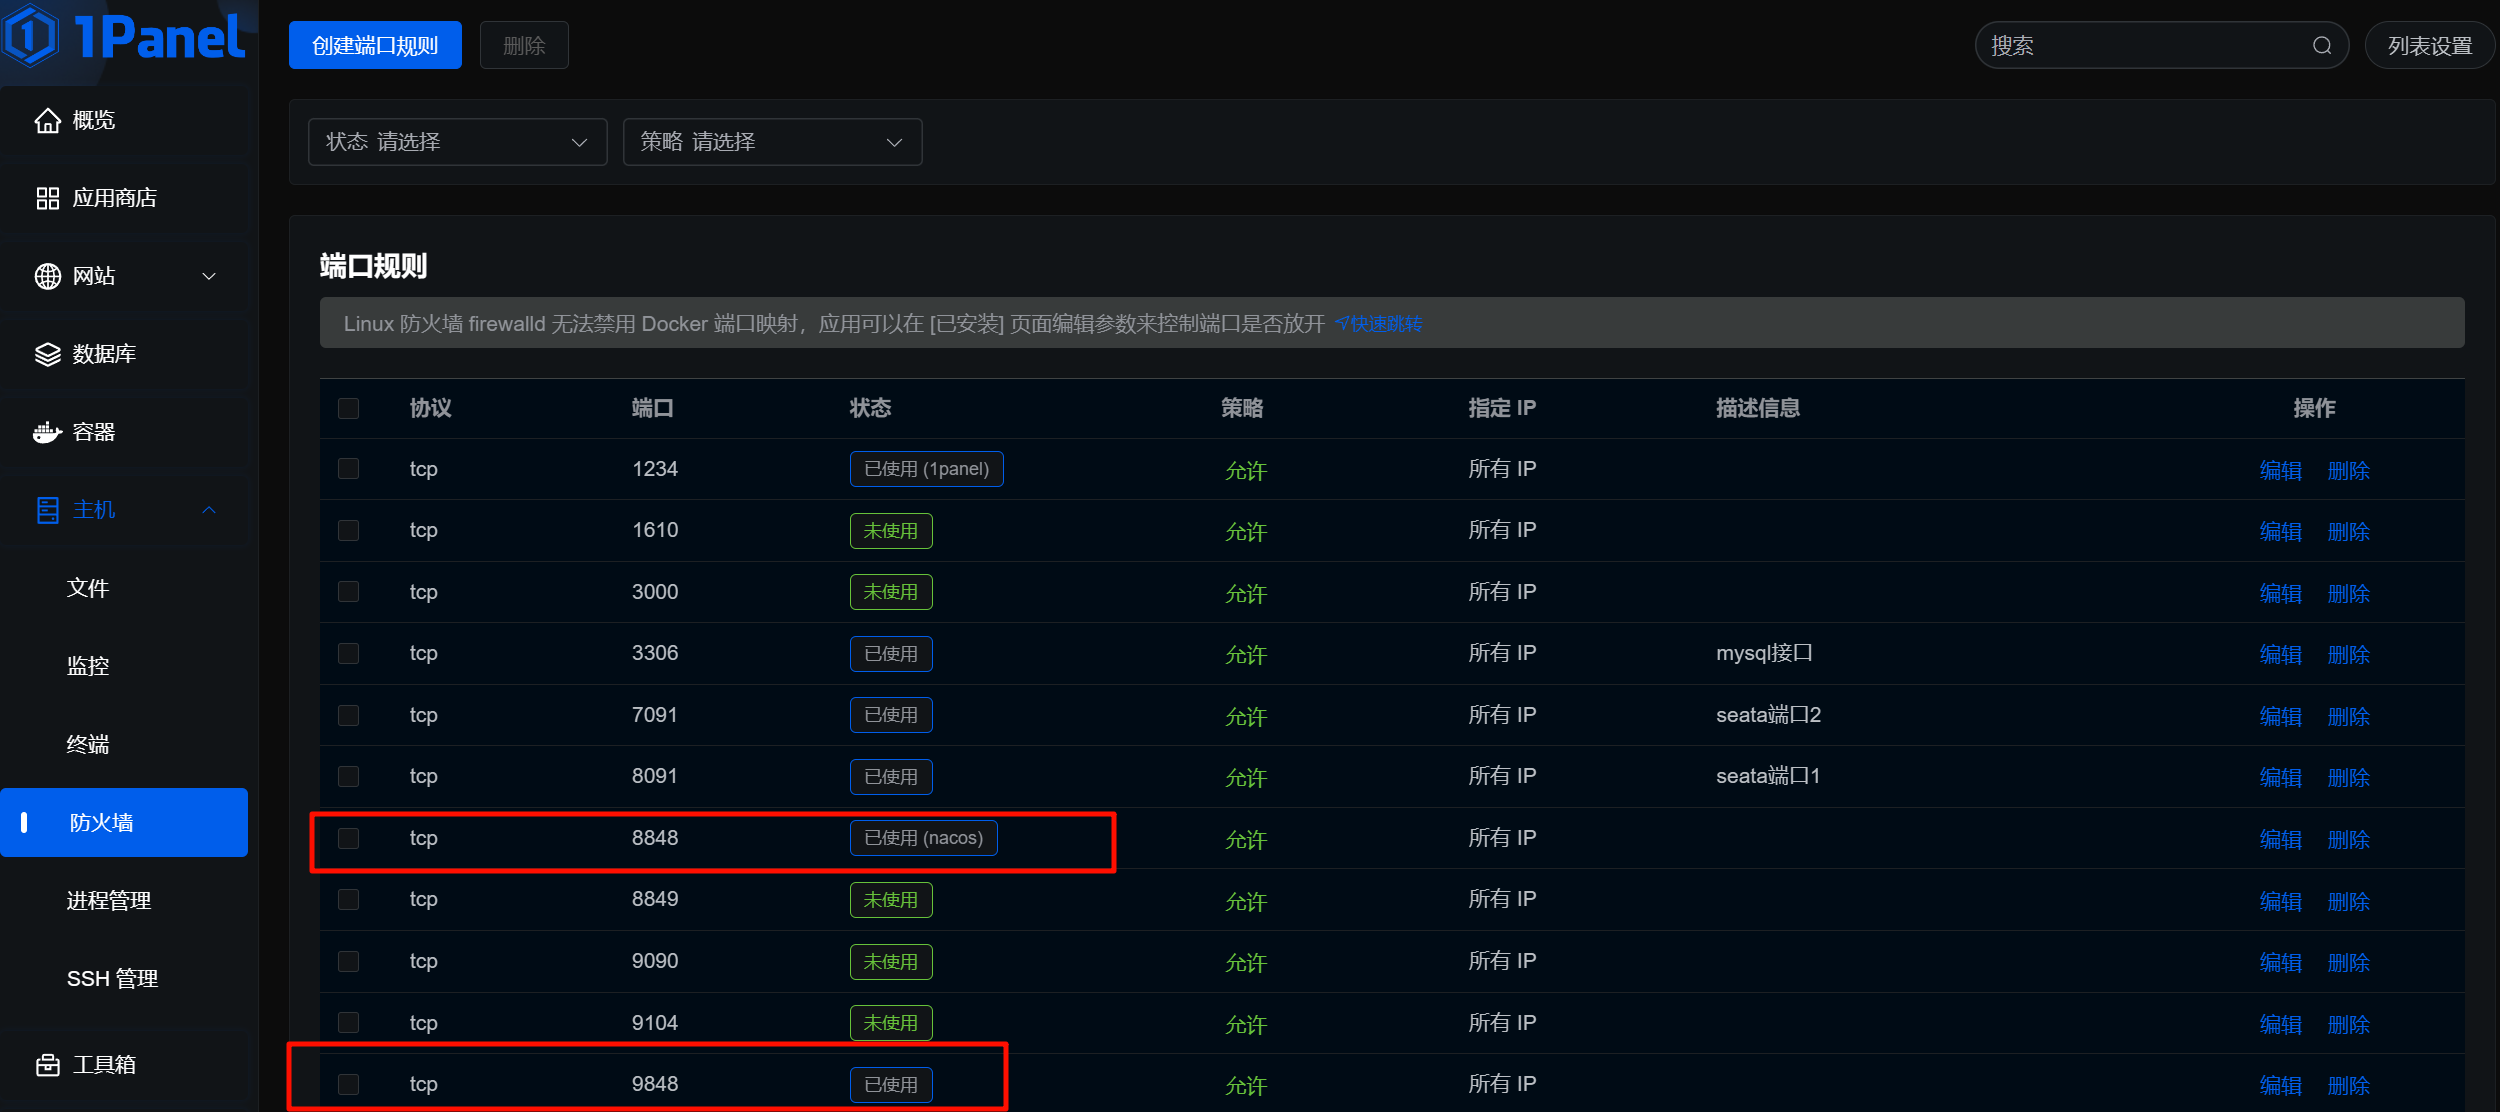Click the search magnifier icon
The image size is (2500, 1112).
2322,46
